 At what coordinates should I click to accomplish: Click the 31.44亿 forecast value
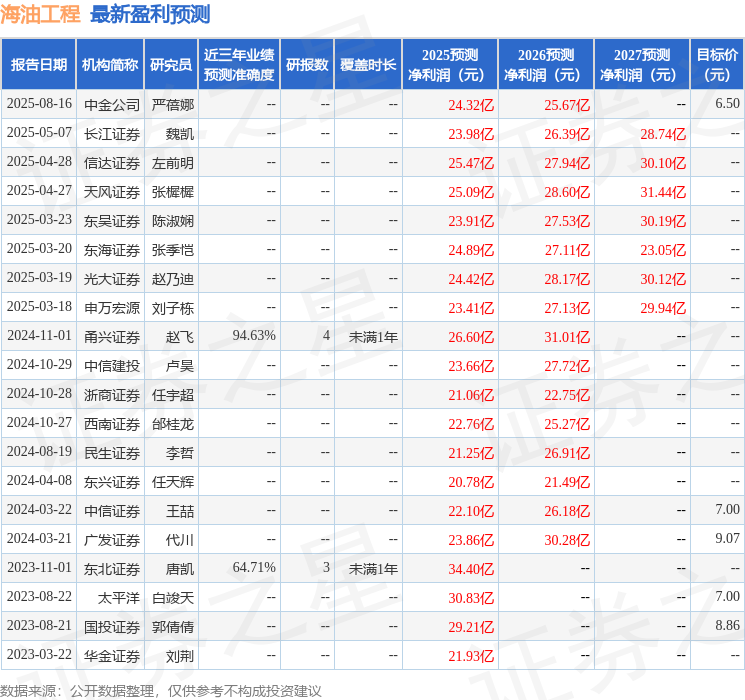pyautogui.click(x=663, y=192)
